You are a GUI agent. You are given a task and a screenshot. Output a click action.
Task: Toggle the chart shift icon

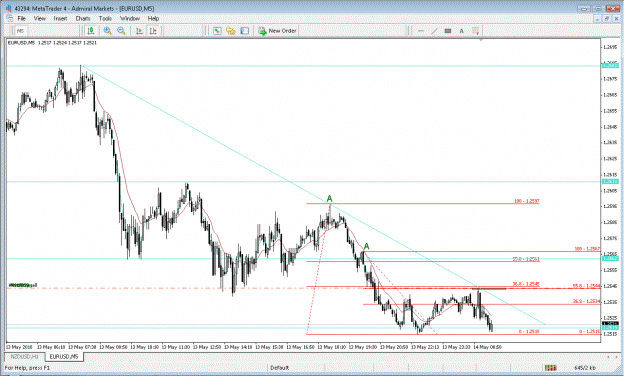[x=153, y=31]
